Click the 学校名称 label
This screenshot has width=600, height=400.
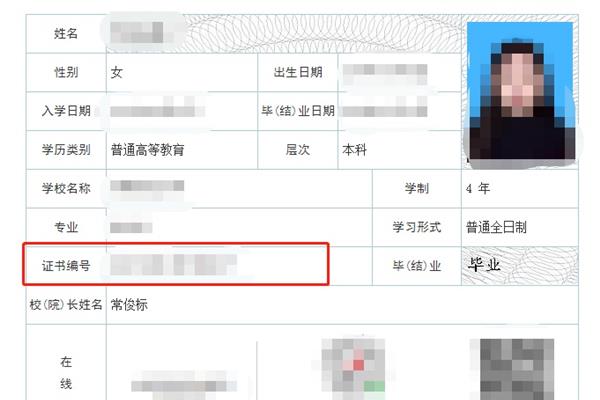pos(66,188)
